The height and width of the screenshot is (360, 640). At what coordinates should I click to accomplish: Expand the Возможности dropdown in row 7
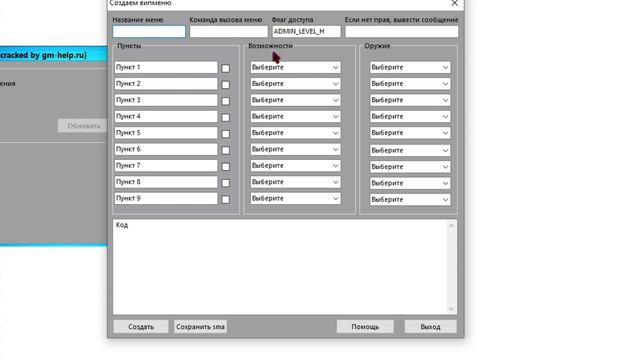[x=296, y=165]
